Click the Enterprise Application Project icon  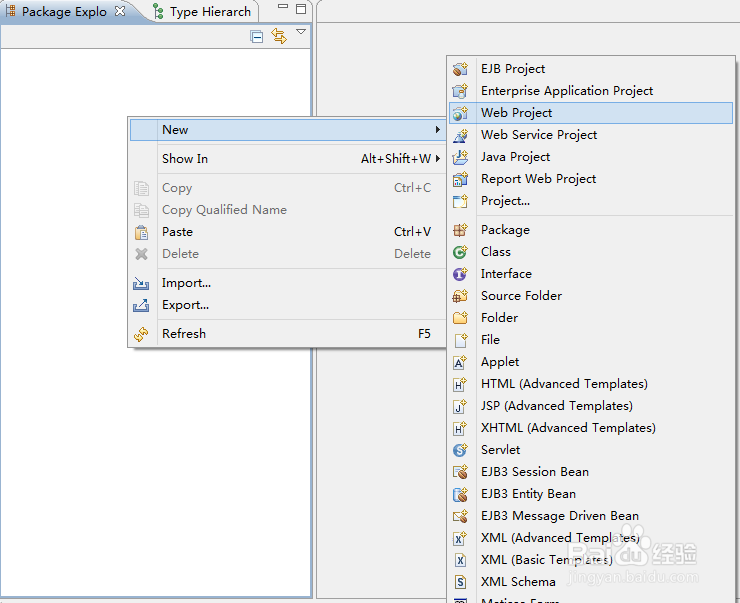click(460, 91)
